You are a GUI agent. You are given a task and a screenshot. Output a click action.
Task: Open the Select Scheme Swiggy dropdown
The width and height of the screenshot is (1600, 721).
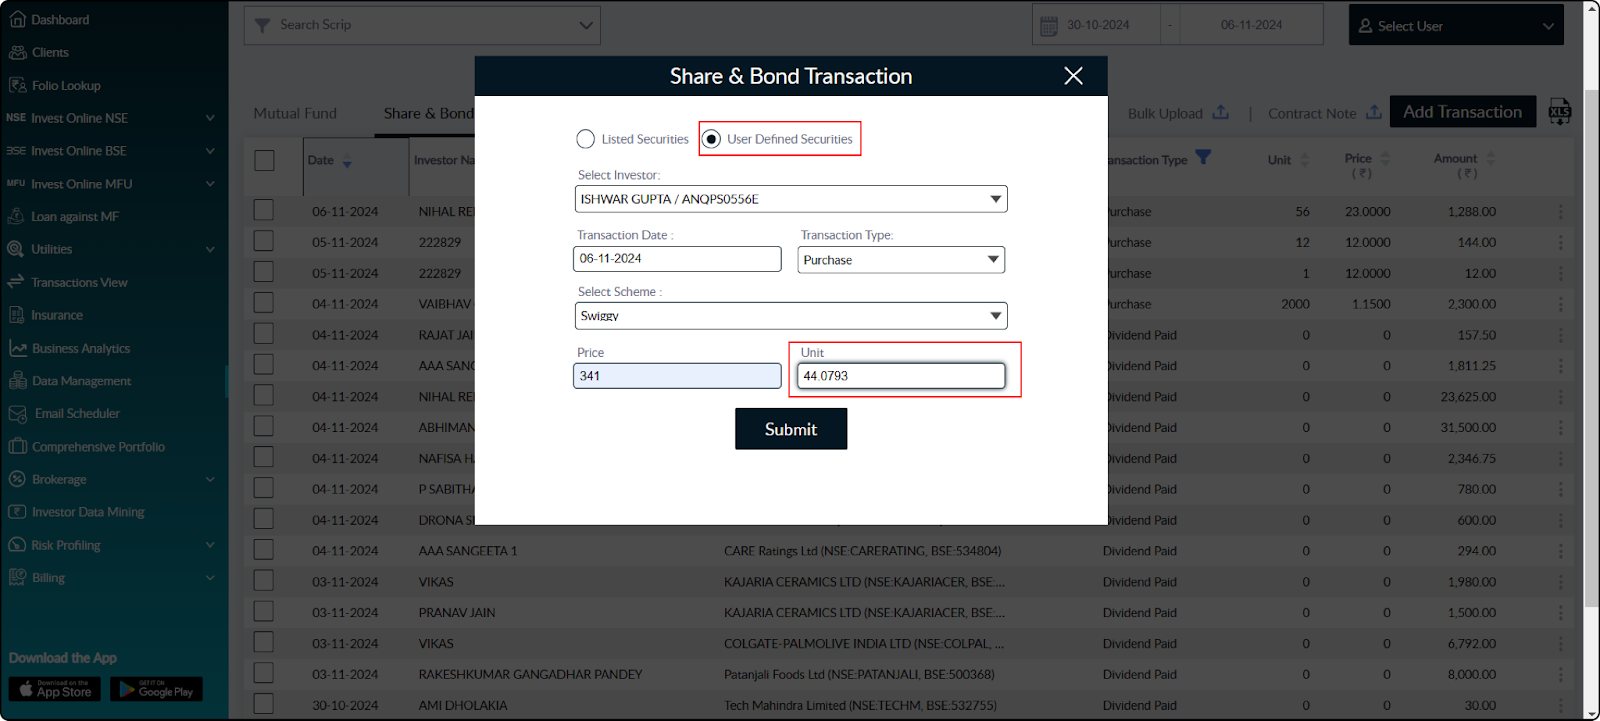[x=791, y=316]
